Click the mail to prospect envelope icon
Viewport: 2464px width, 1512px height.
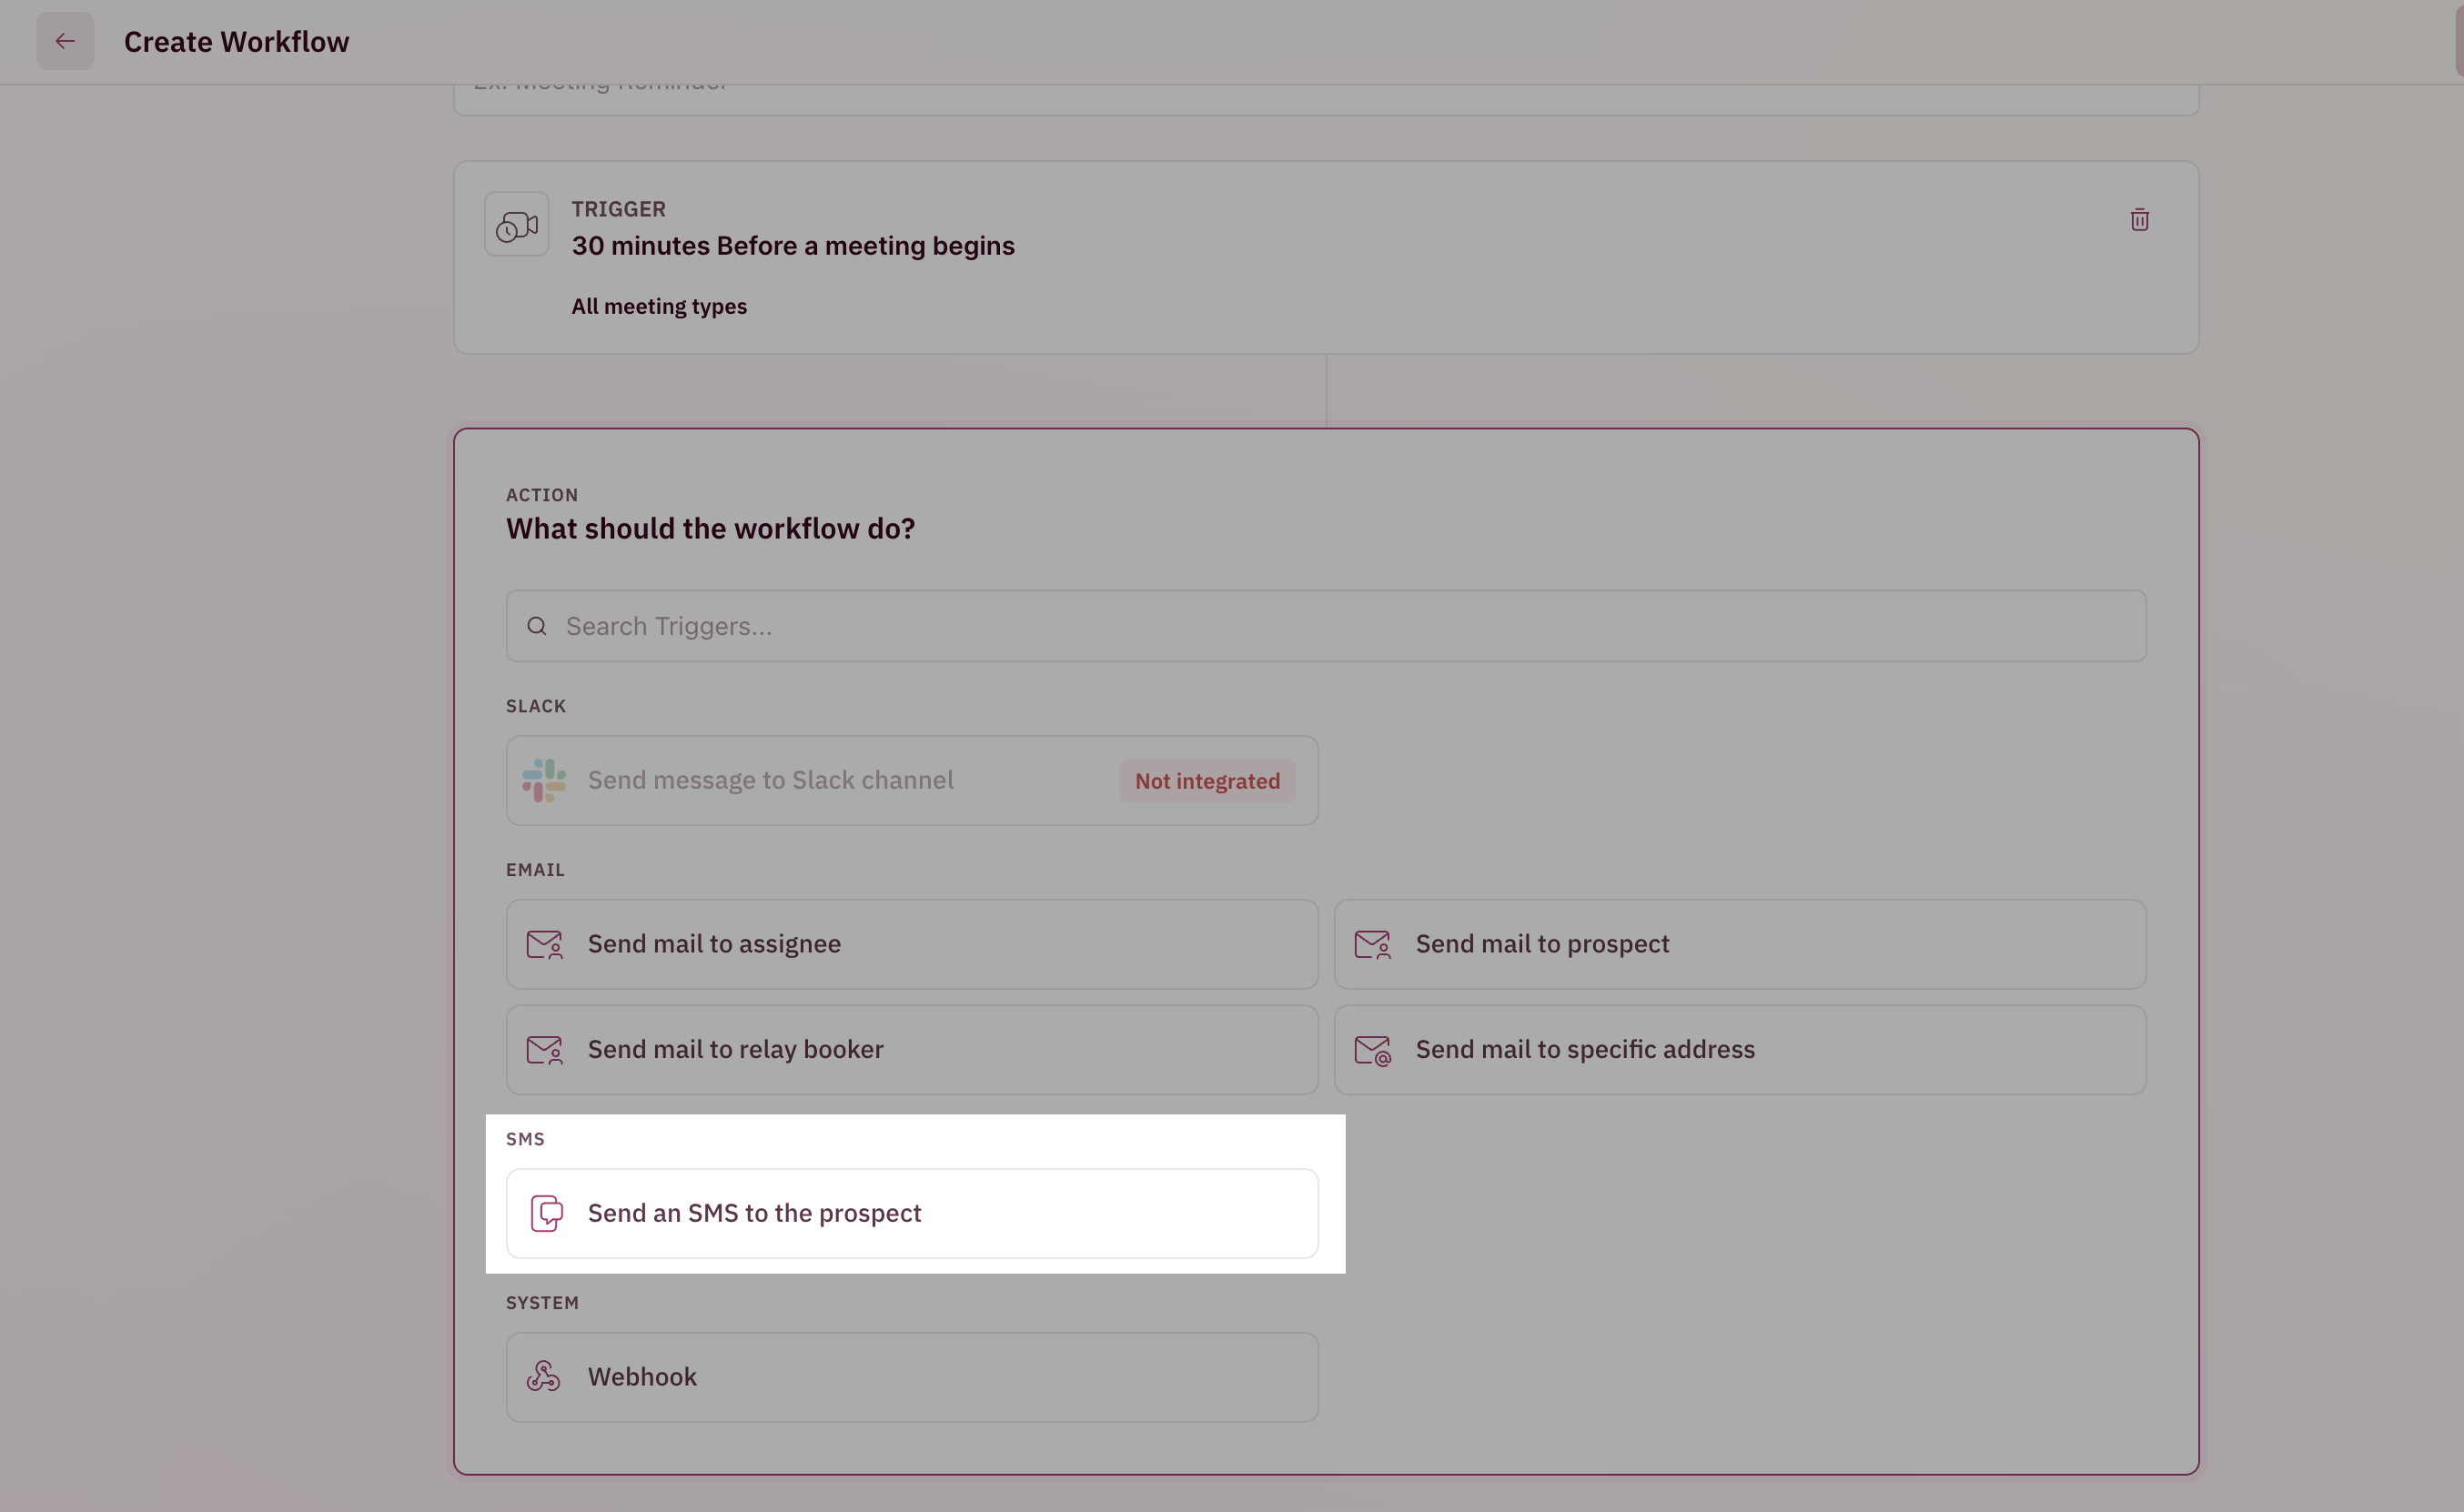(1372, 944)
